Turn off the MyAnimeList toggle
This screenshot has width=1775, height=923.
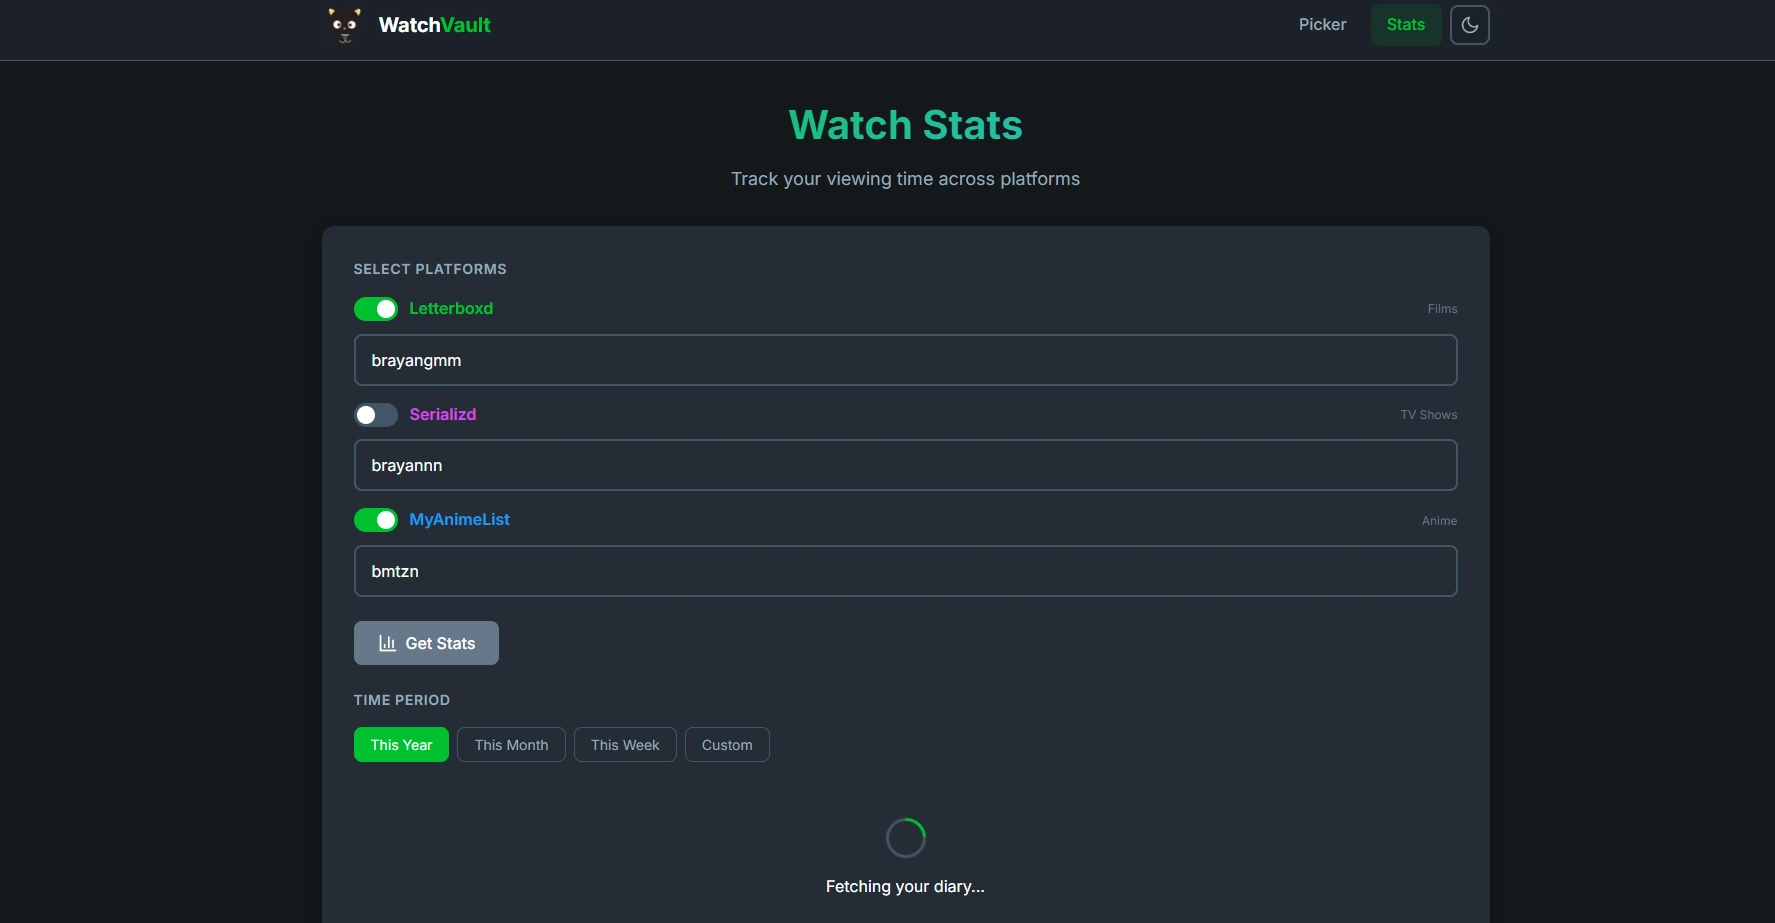click(x=376, y=520)
